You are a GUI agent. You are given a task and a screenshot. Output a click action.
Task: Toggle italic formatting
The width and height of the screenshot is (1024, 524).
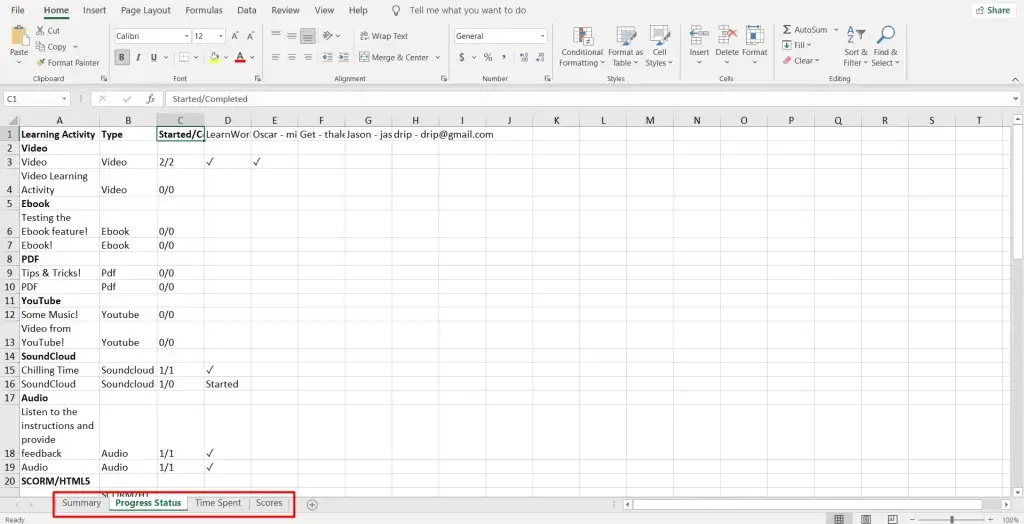tap(140, 58)
